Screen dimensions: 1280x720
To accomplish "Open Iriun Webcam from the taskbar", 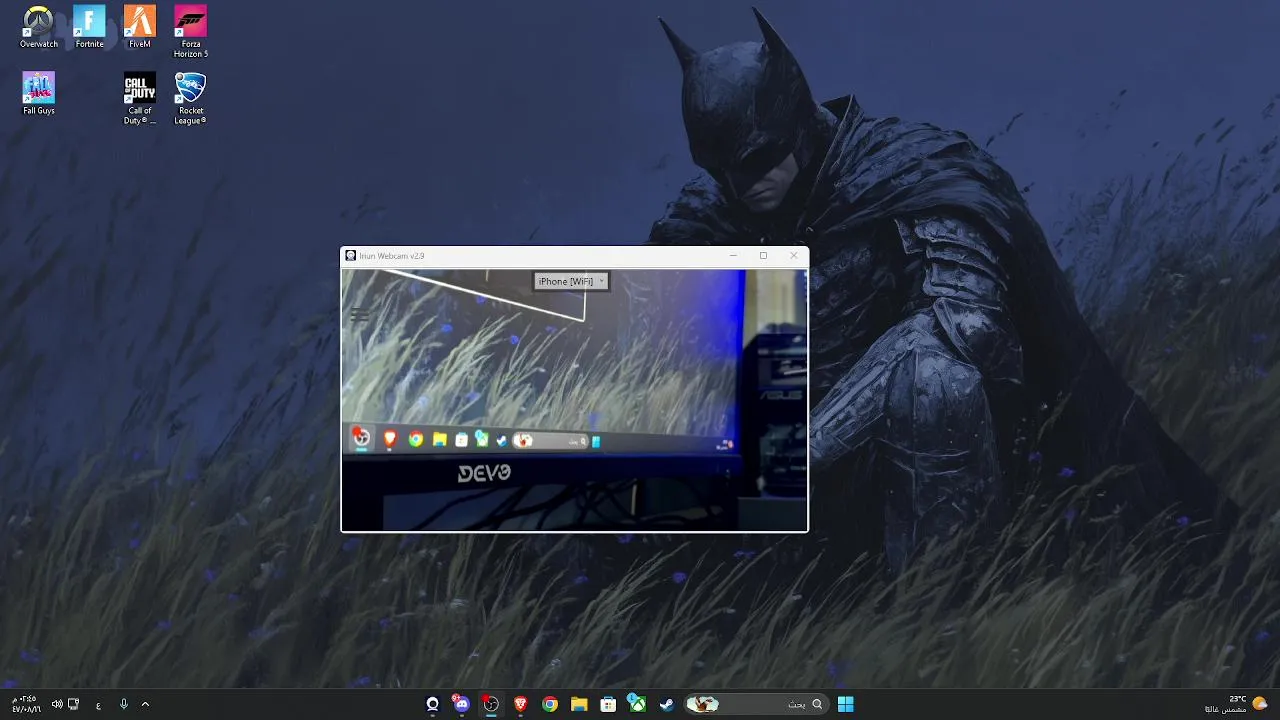I will coord(433,704).
